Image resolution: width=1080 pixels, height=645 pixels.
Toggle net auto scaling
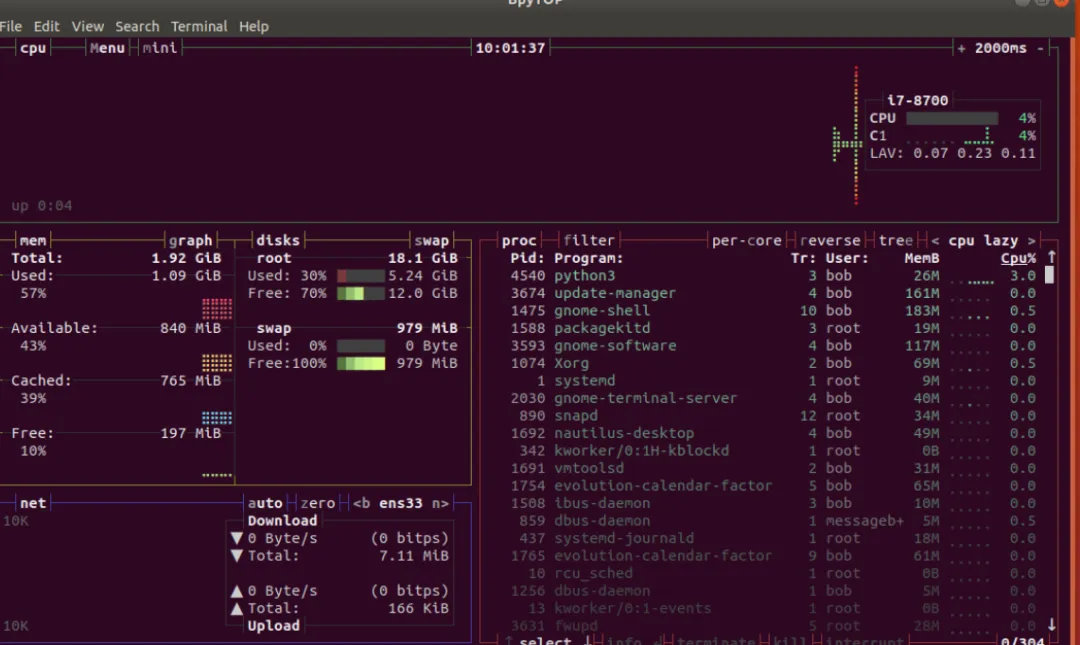point(265,503)
